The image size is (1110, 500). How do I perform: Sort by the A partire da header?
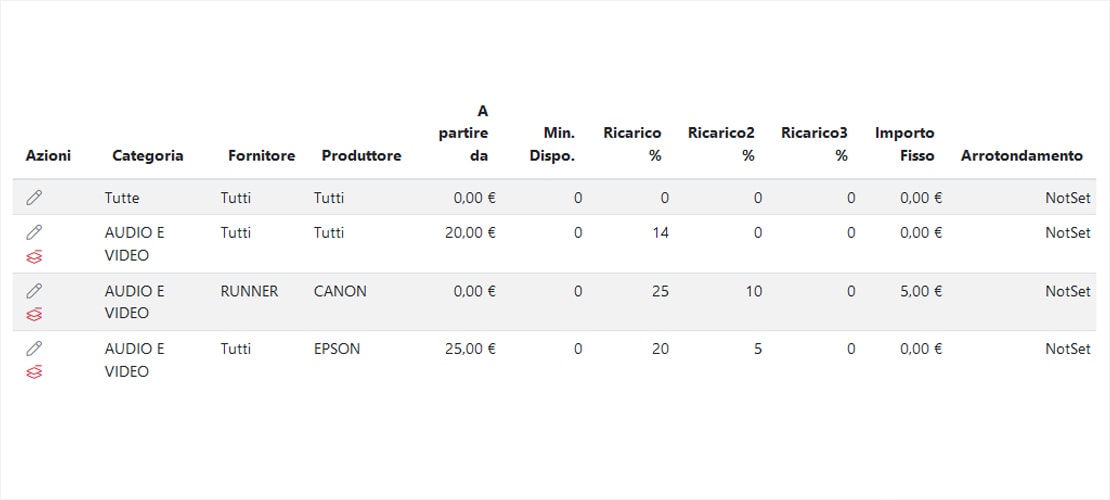point(464,133)
